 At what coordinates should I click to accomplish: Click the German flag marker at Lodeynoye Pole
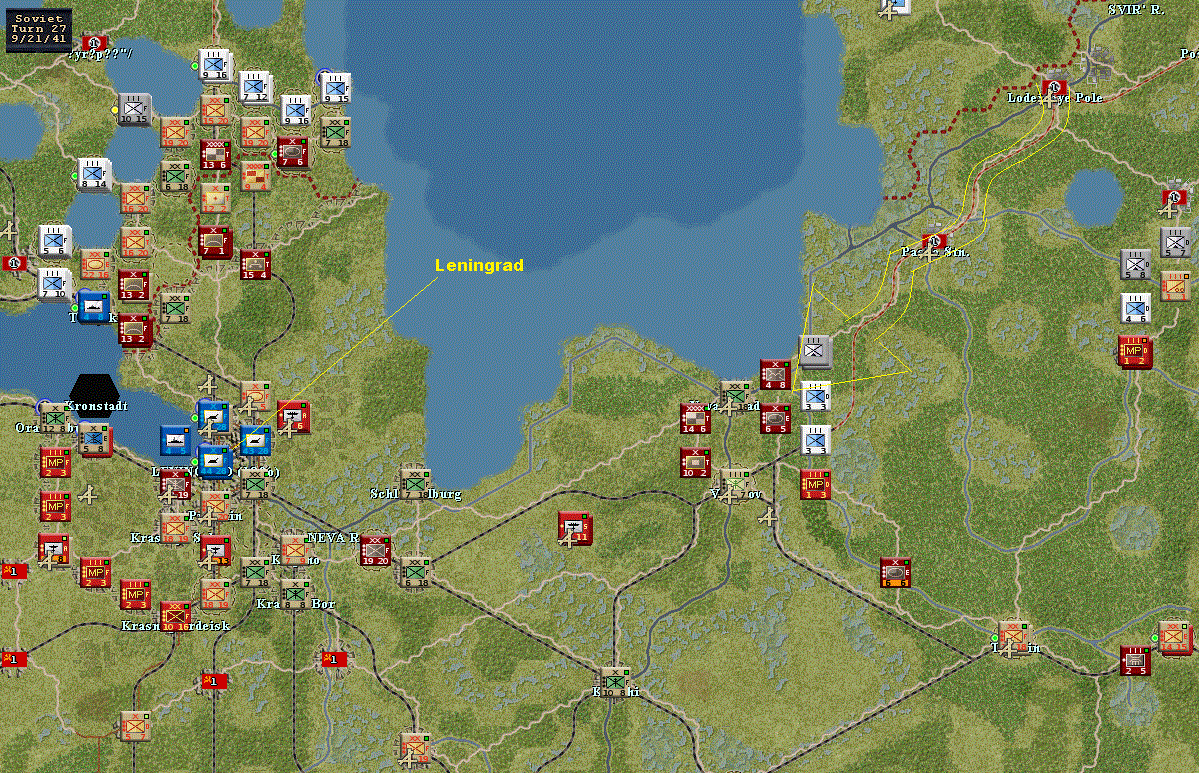tap(1054, 86)
